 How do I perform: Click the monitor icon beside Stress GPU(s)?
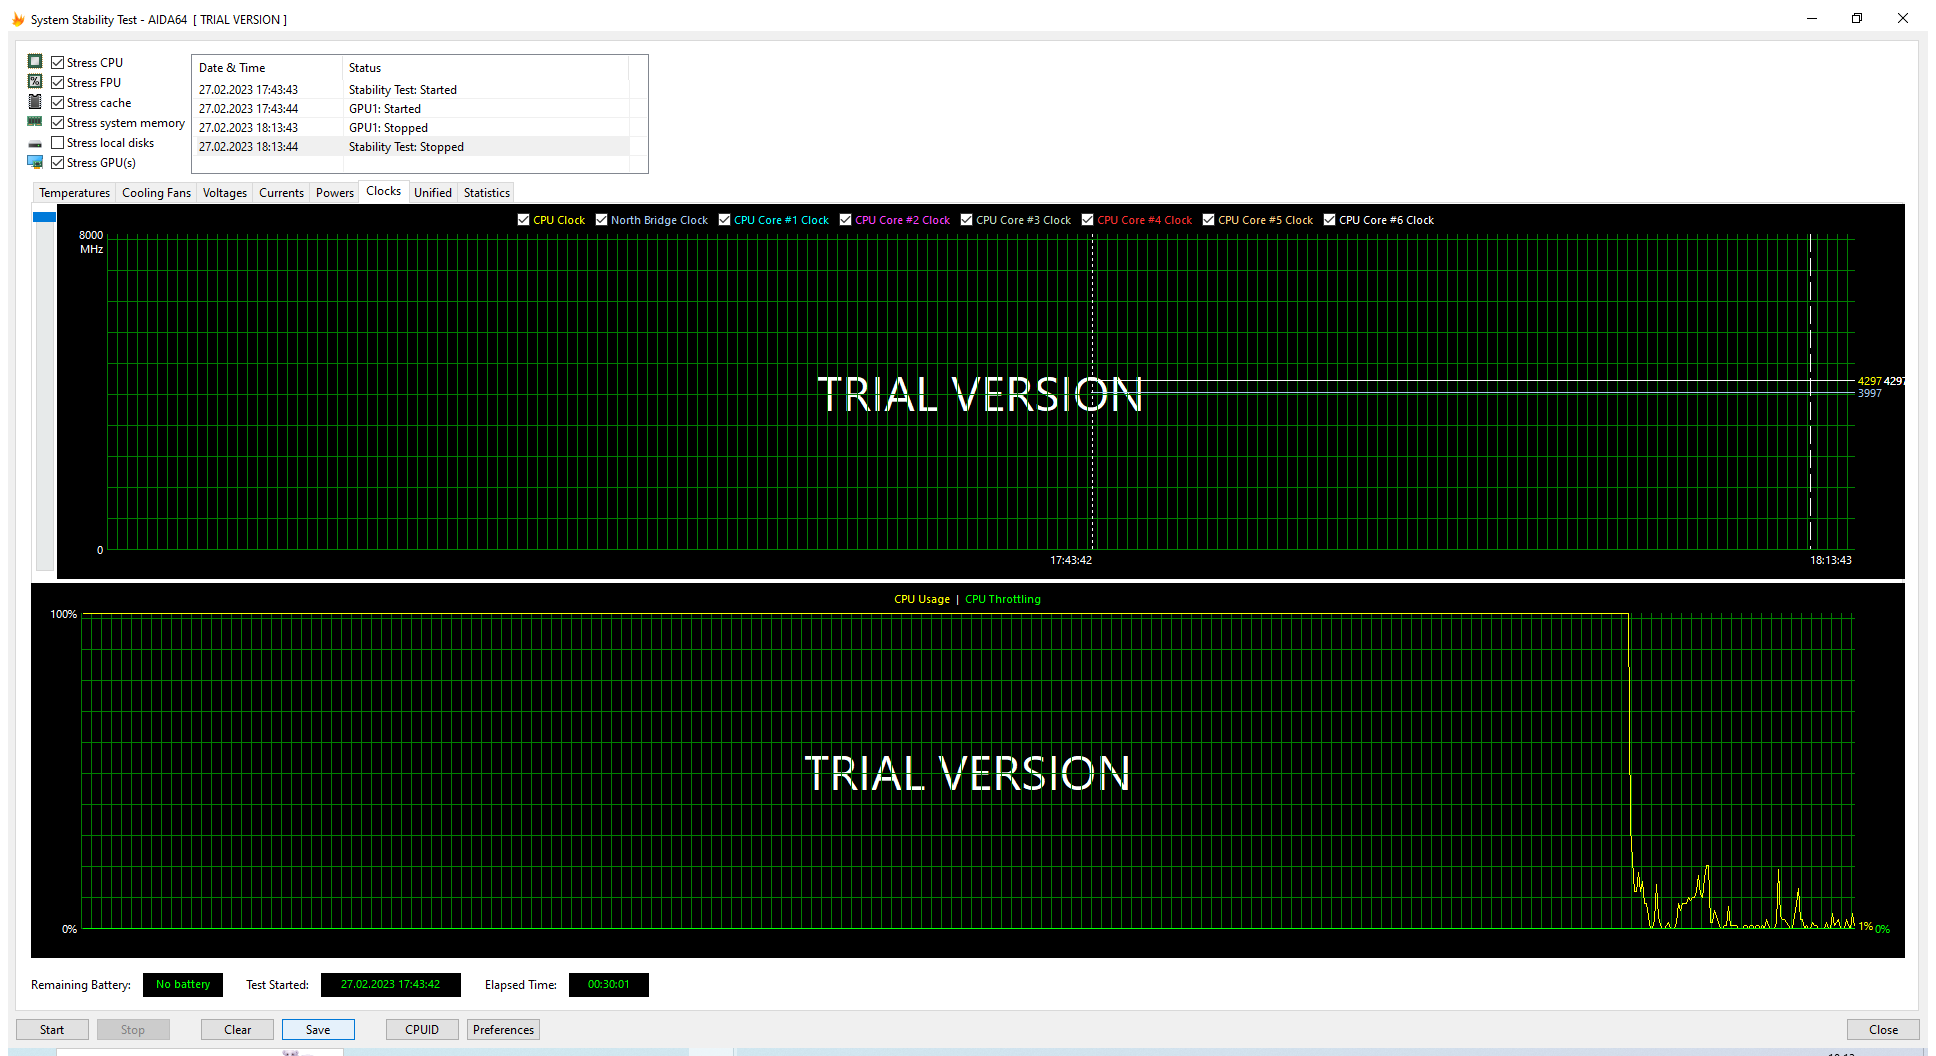[35, 162]
